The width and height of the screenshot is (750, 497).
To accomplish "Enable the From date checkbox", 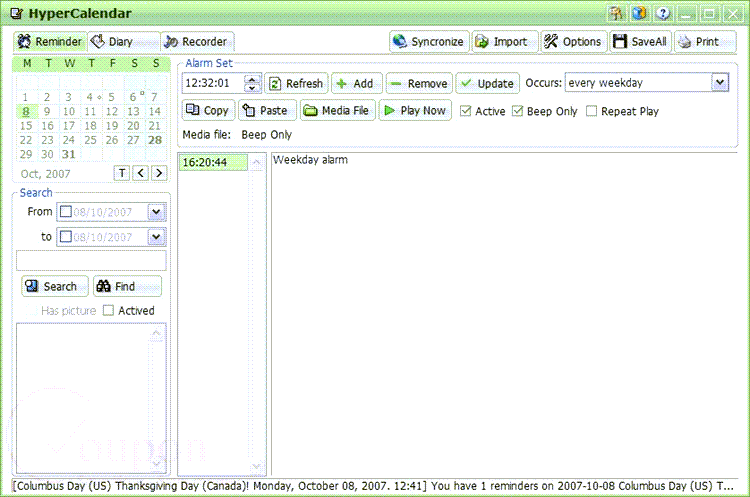I will click(x=66, y=211).
